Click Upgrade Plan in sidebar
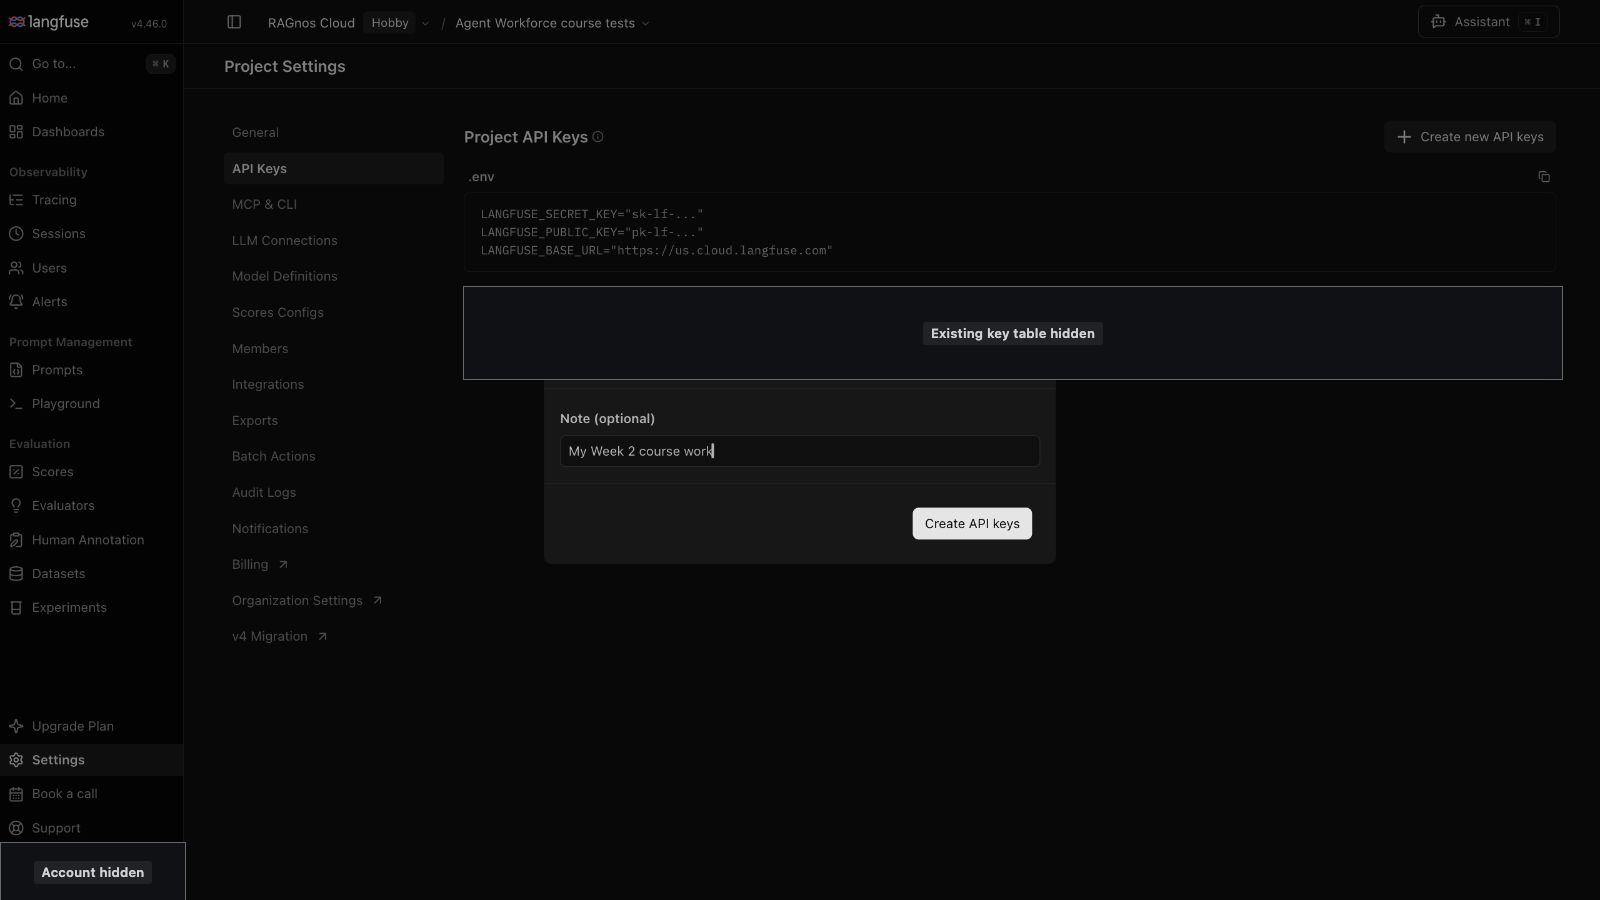This screenshot has height=900, width=1600. (91, 727)
